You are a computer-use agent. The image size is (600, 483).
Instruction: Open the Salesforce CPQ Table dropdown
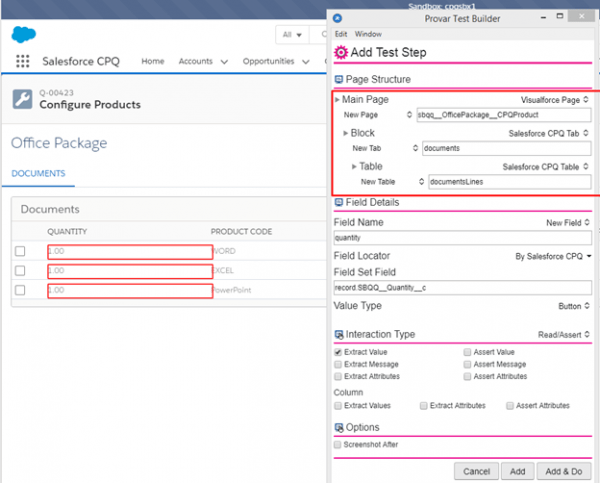[x=546, y=167]
